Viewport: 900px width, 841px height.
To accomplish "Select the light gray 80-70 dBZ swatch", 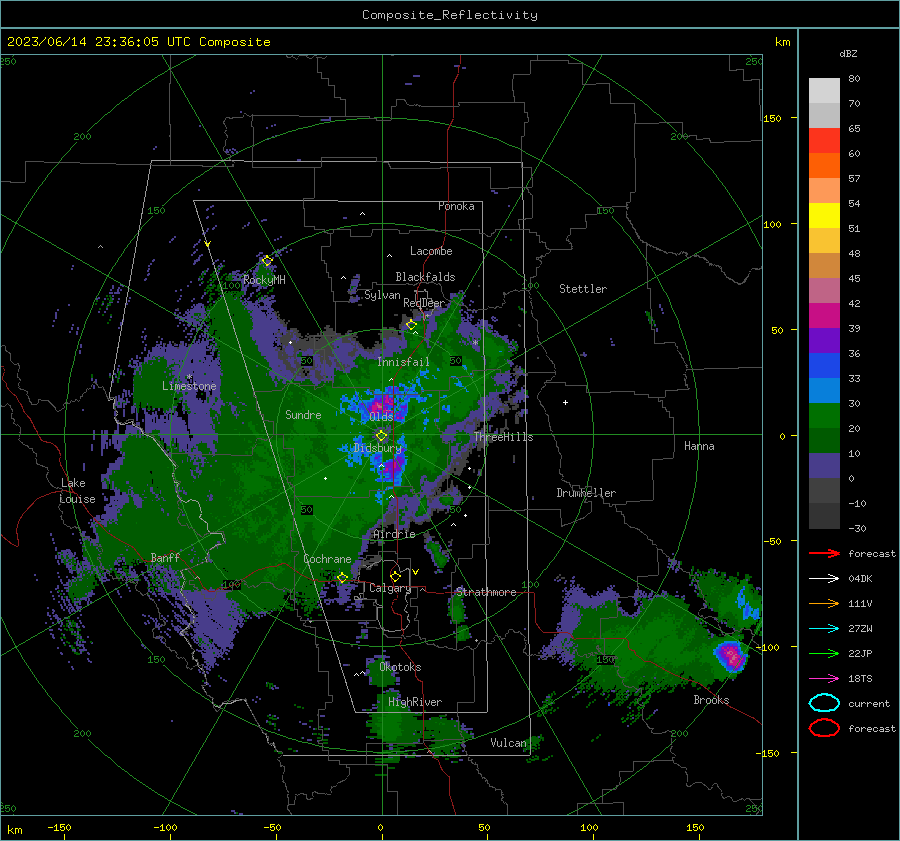I will coord(824,91).
